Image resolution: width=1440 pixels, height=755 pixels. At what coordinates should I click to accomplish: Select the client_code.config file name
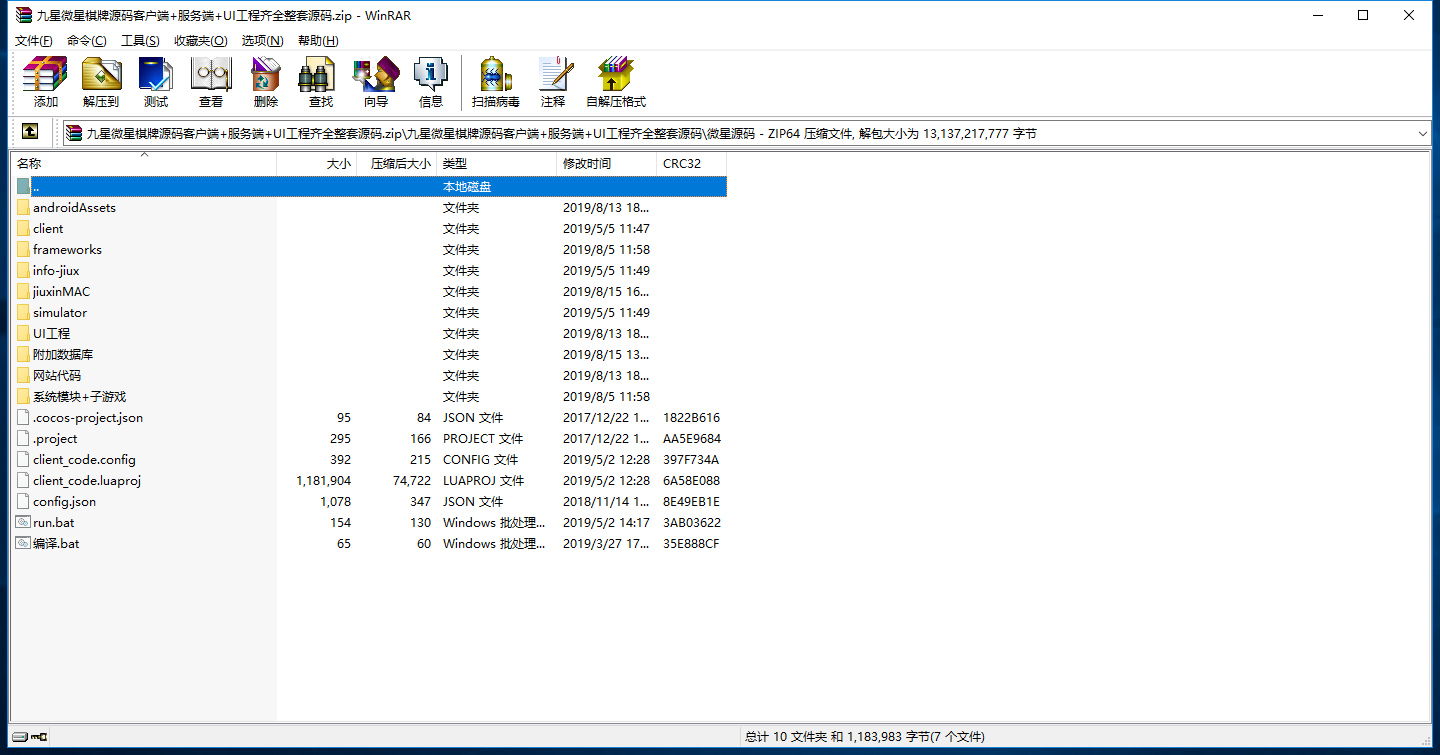pyautogui.click(x=84, y=460)
